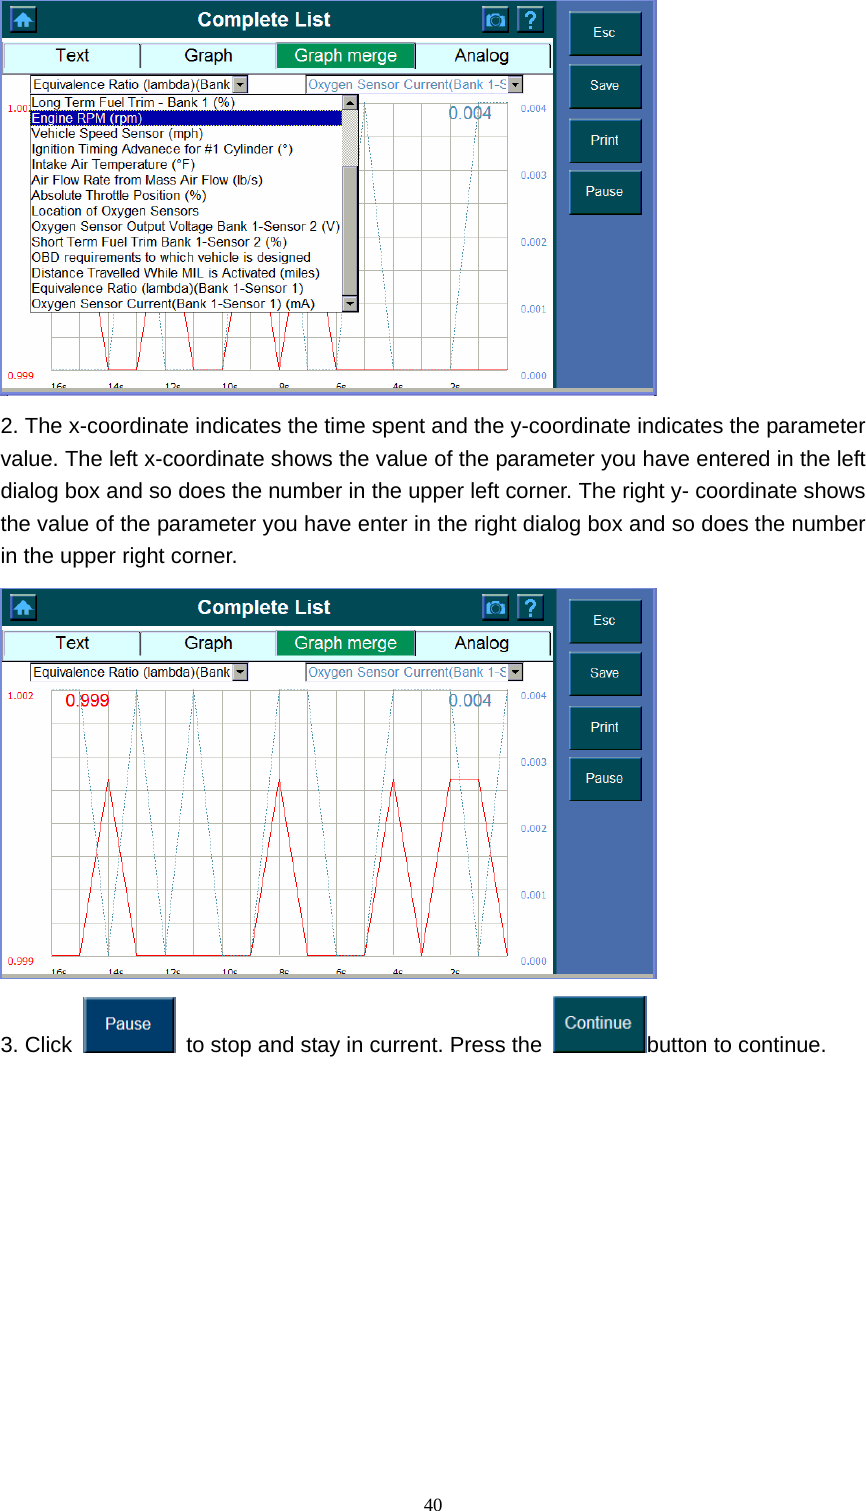Open the left parameter dropdown on merged graph
Screen dimensions: 866x1511
(239, 671)
